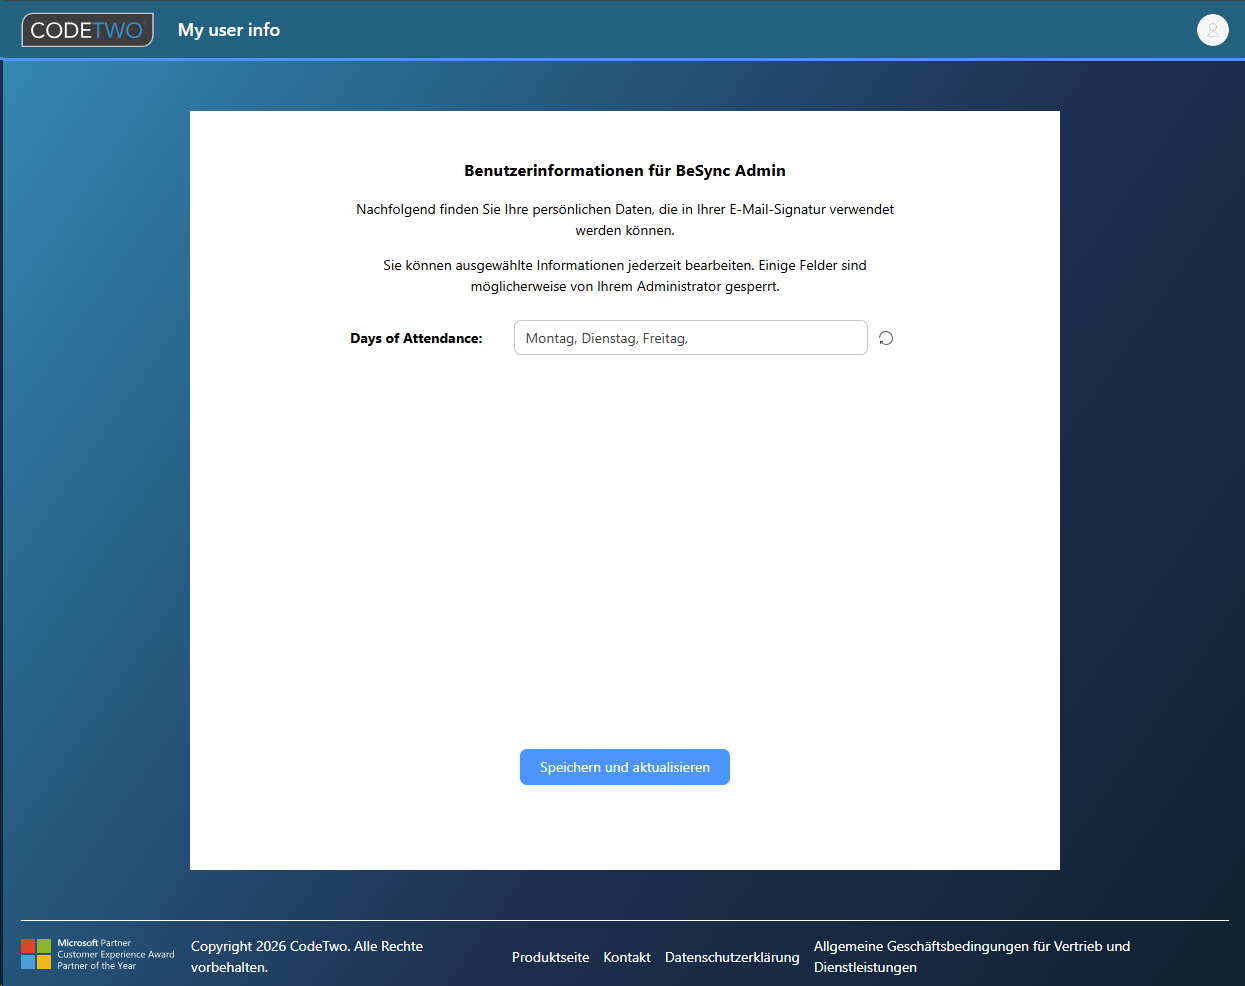Click the CodeTwo logo
This screenshot has height=986, width=1245.
click(x=88, y=30)
